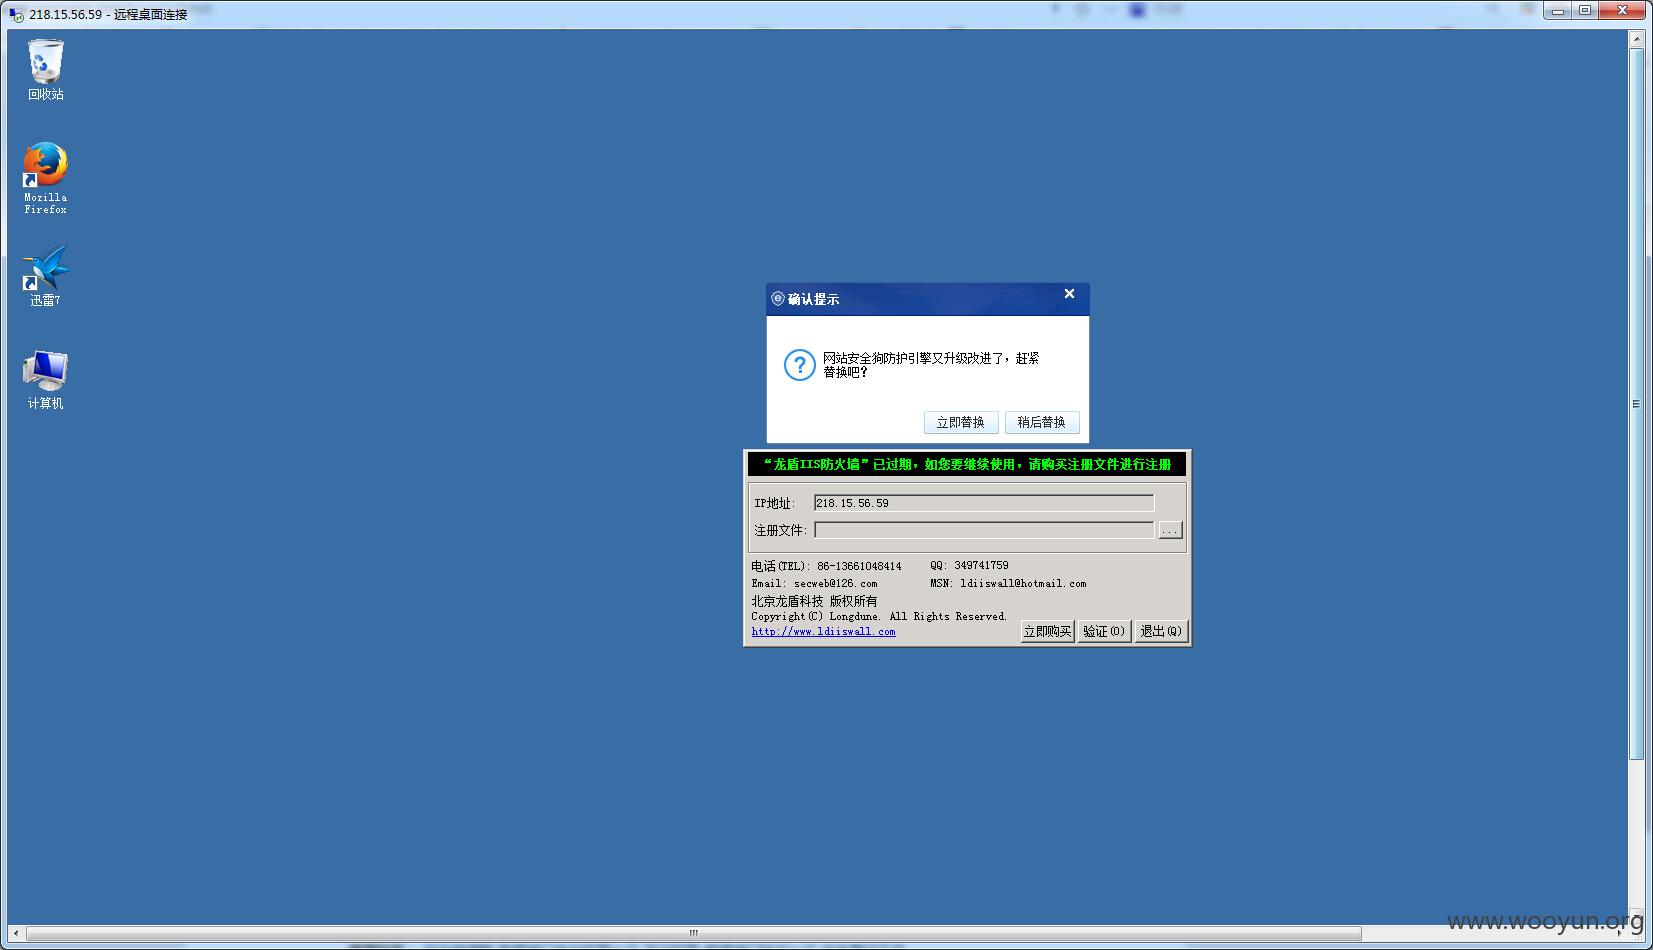Click 稍后替换 to replace later
The width and height of the screenshot is (1653, 950).
click(x=1042, y=422)
